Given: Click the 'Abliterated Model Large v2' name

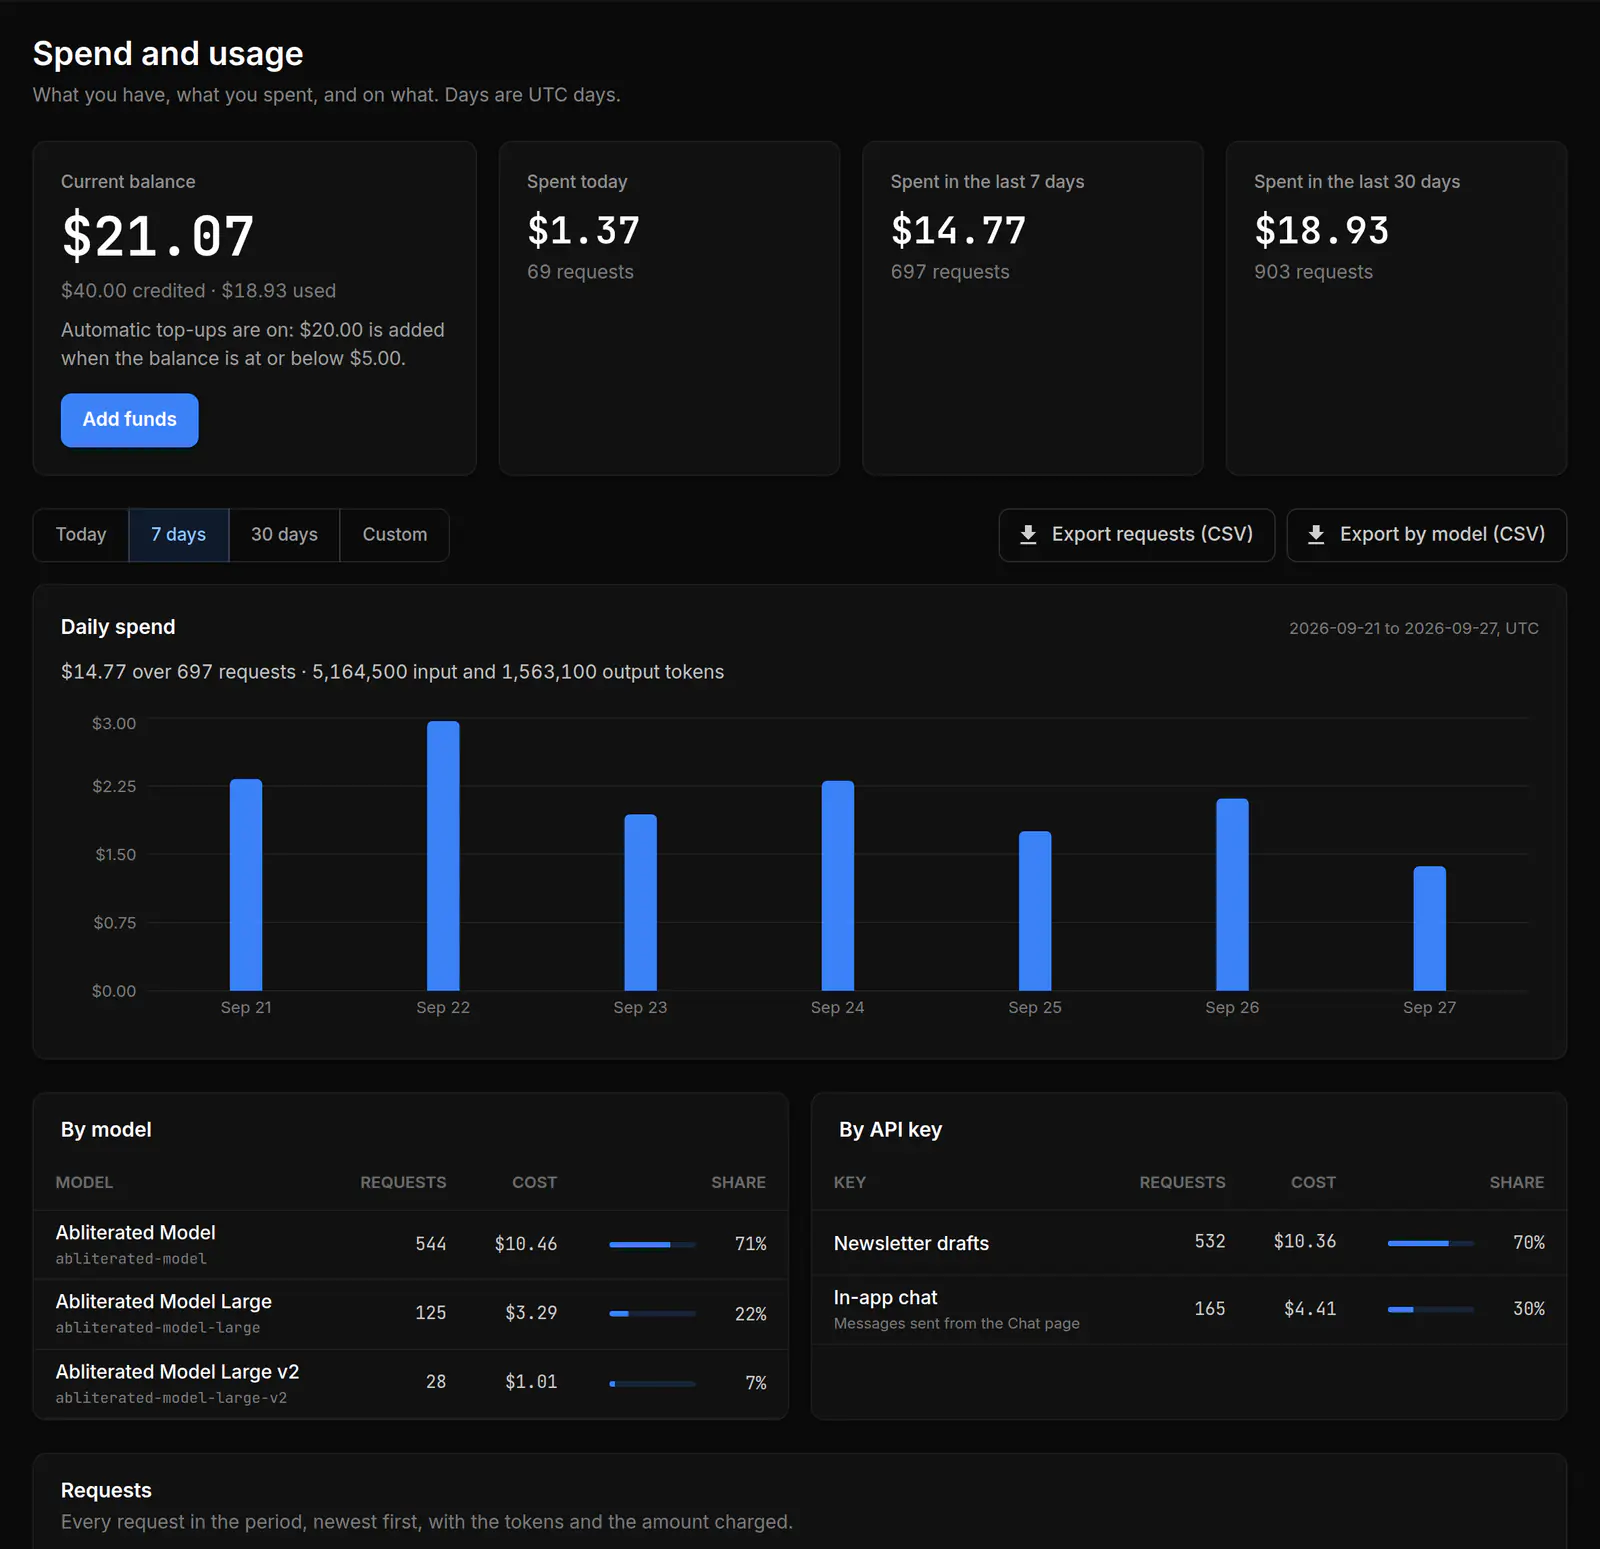Looking at the screenshot, I should [x=178, y=1372].
